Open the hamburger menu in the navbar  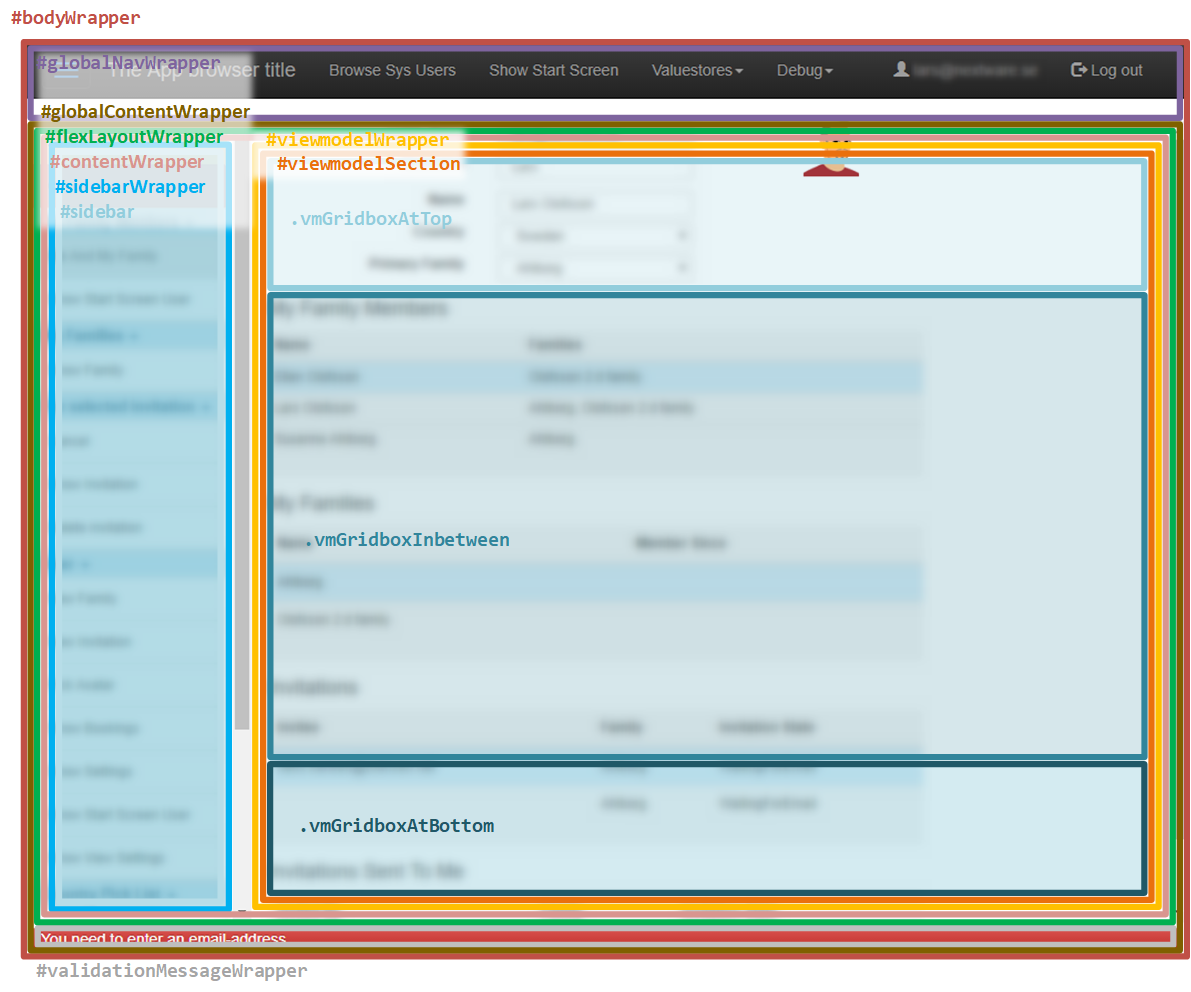tap(66, 73)
